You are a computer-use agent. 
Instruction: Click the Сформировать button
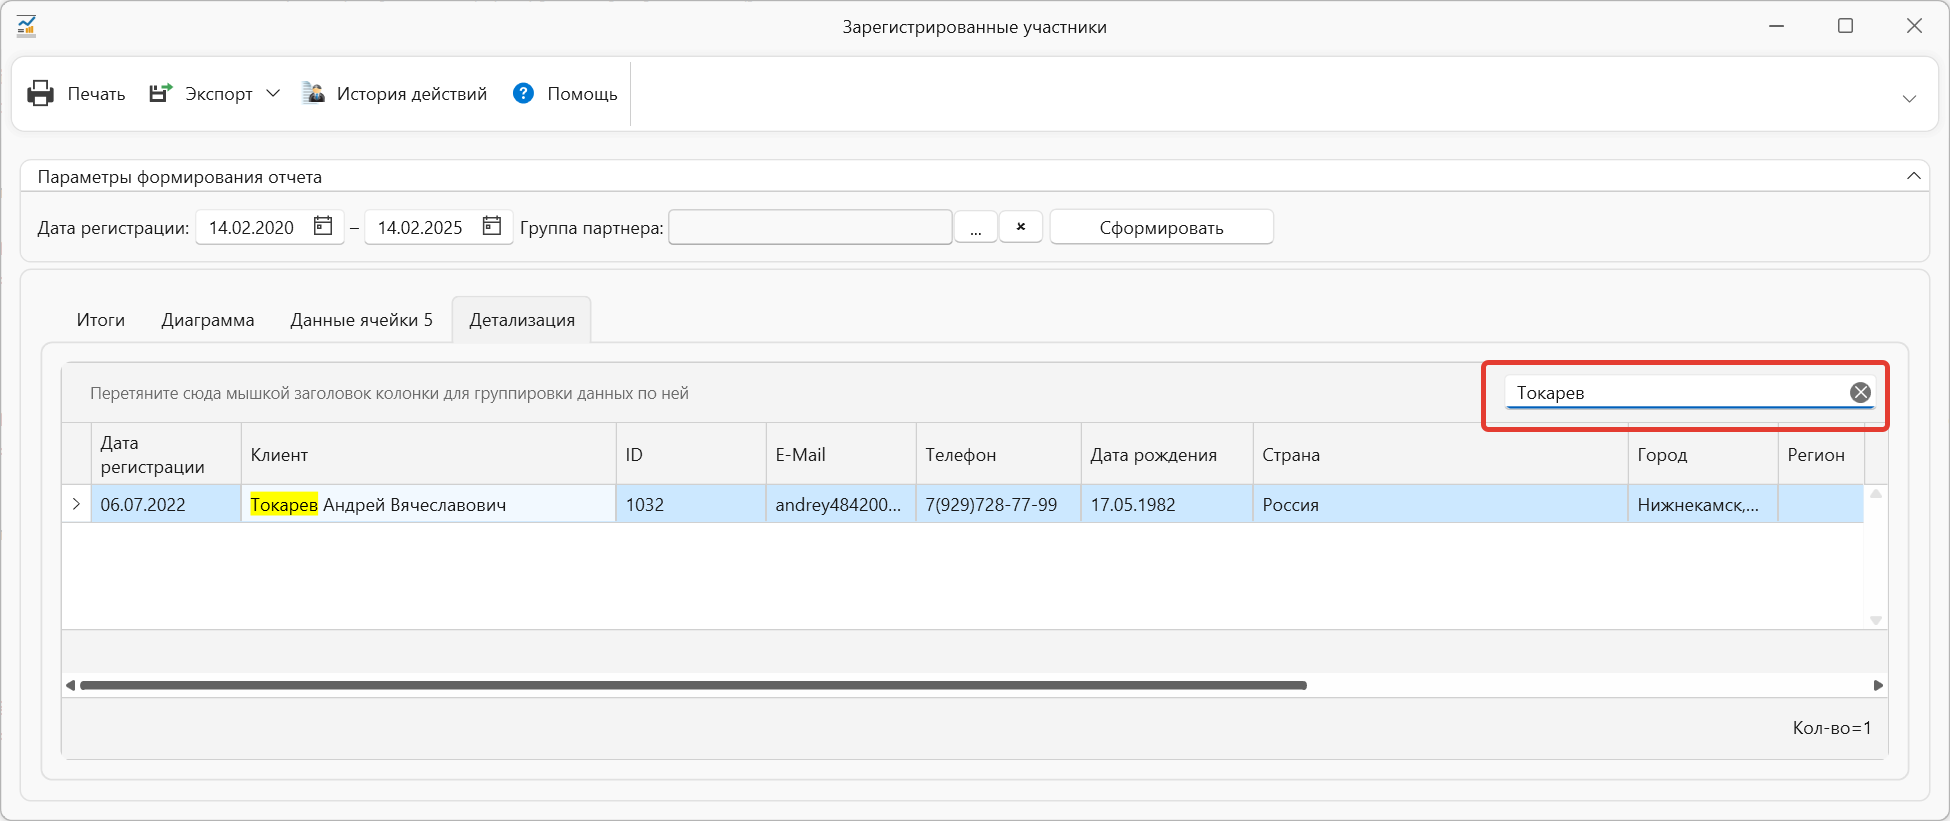click(1161, 227)
